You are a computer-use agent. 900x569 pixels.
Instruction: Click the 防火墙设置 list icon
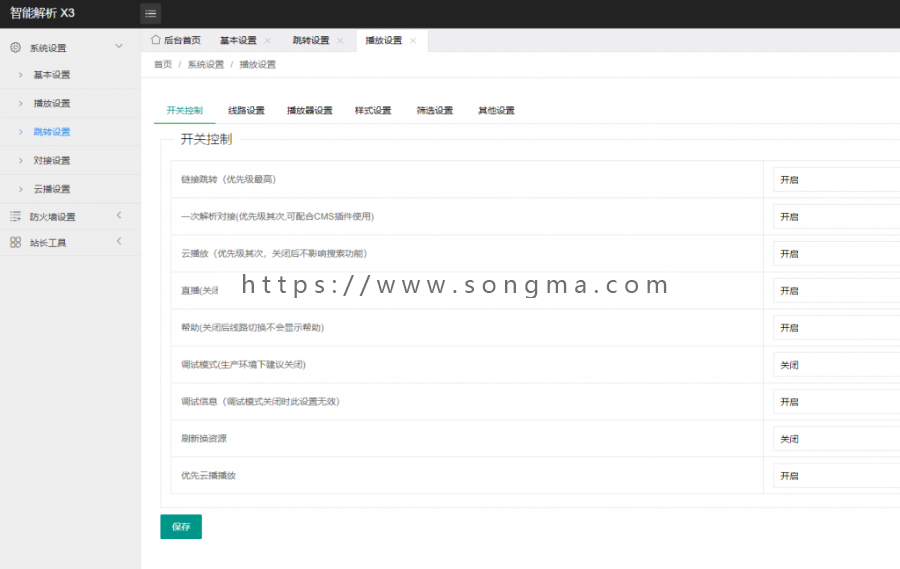pyautogui.click(x=15, y=216)
